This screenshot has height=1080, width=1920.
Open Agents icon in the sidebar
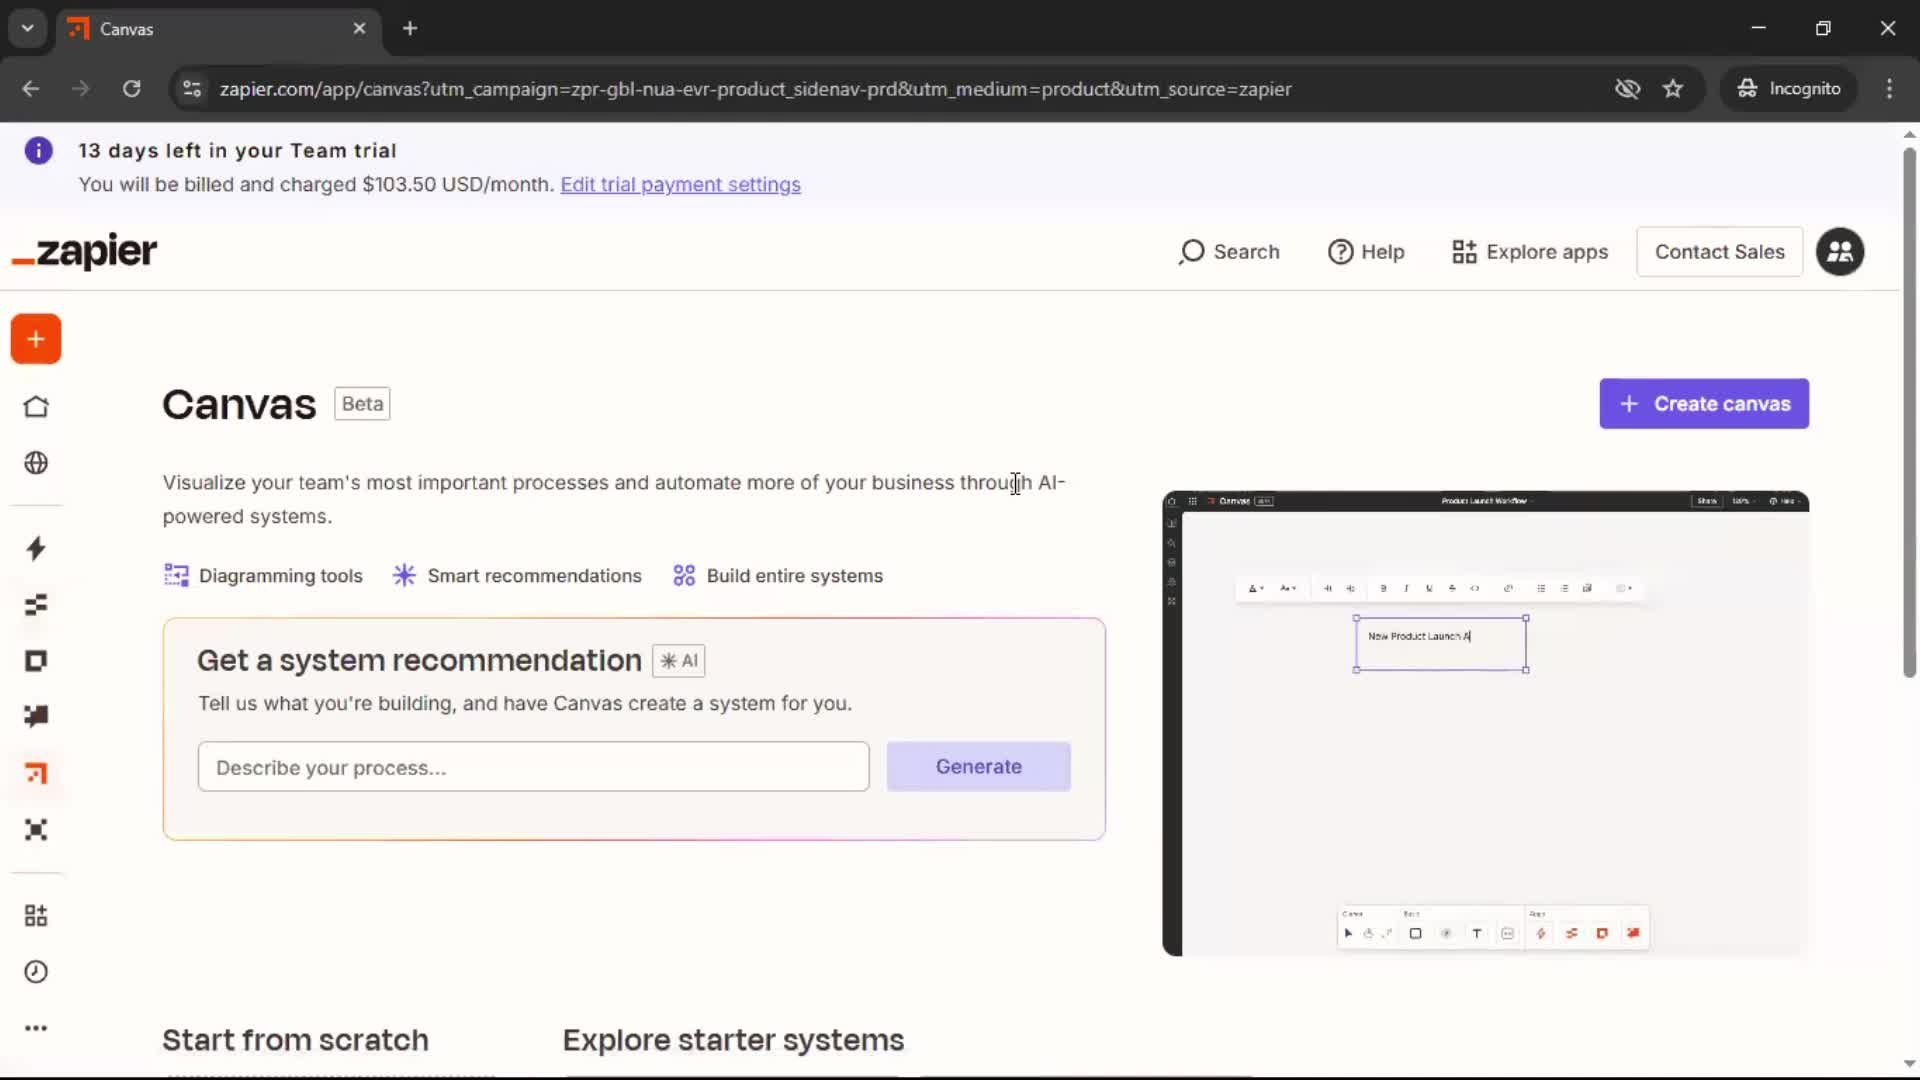tap(36, 830)
